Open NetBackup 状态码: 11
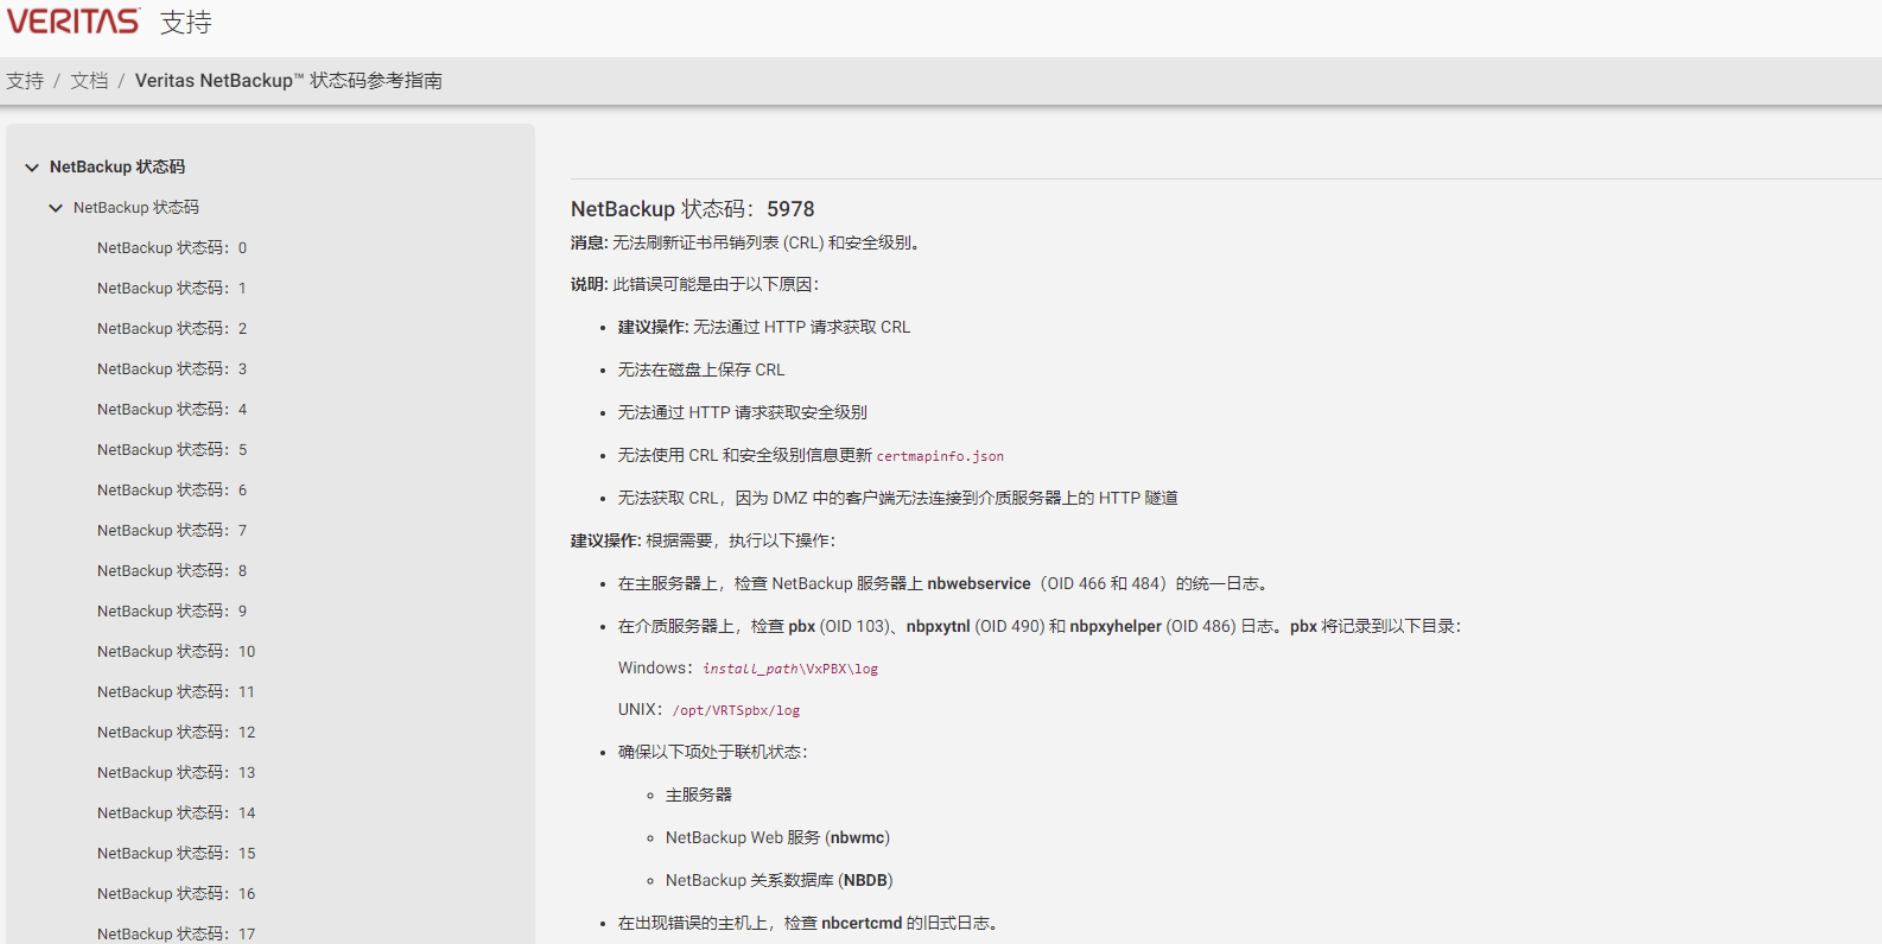Viewport: 1882px width, 944px height. (x=176, y=692)
